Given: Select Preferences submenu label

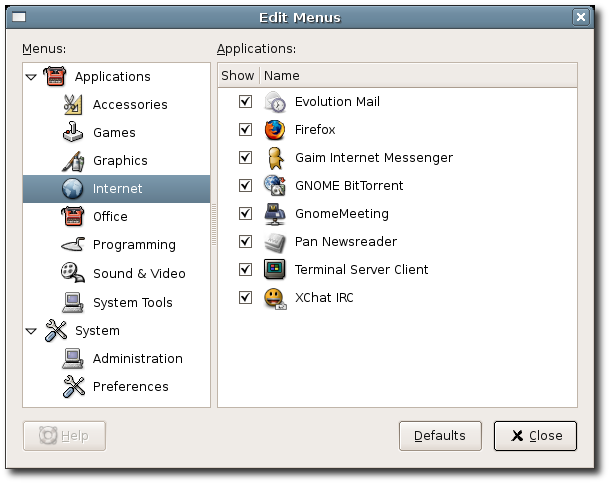Looking at the screenshot, I should 131,387.
